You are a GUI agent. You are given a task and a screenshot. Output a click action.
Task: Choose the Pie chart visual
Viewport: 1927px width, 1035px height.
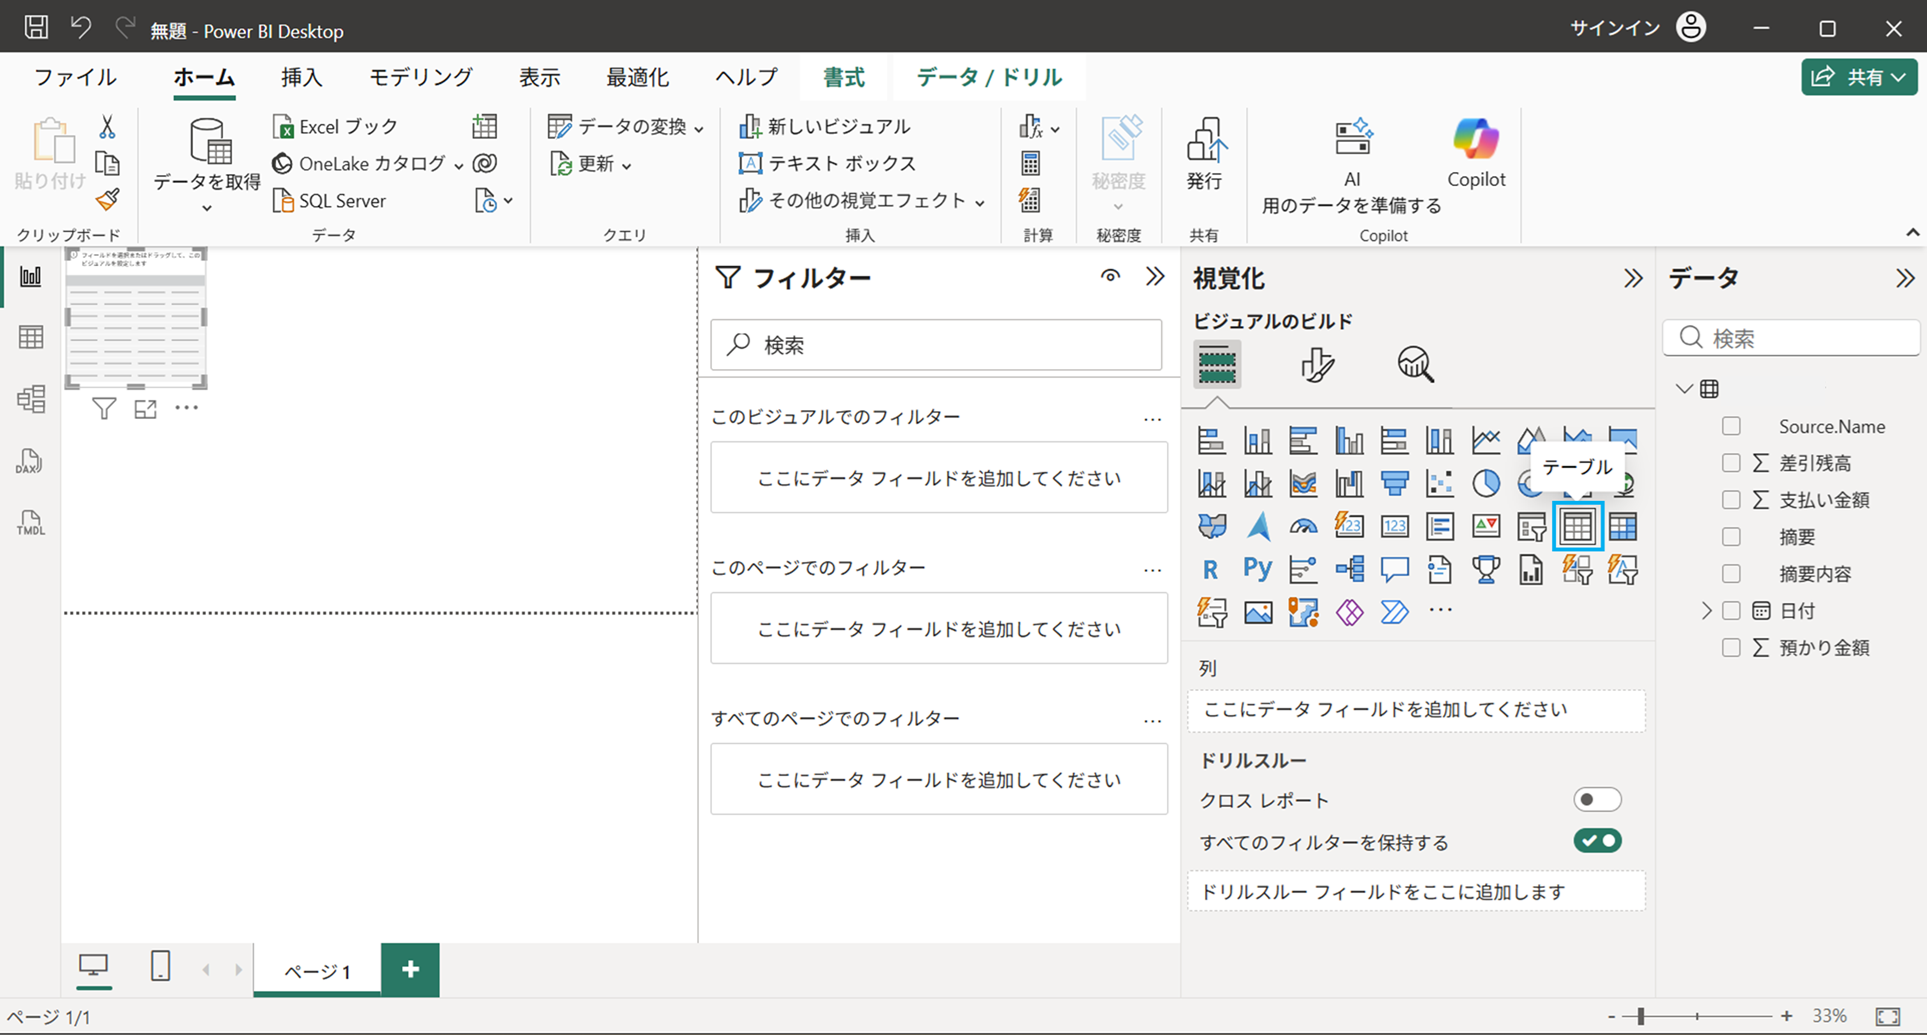(x=1486, y=483)
